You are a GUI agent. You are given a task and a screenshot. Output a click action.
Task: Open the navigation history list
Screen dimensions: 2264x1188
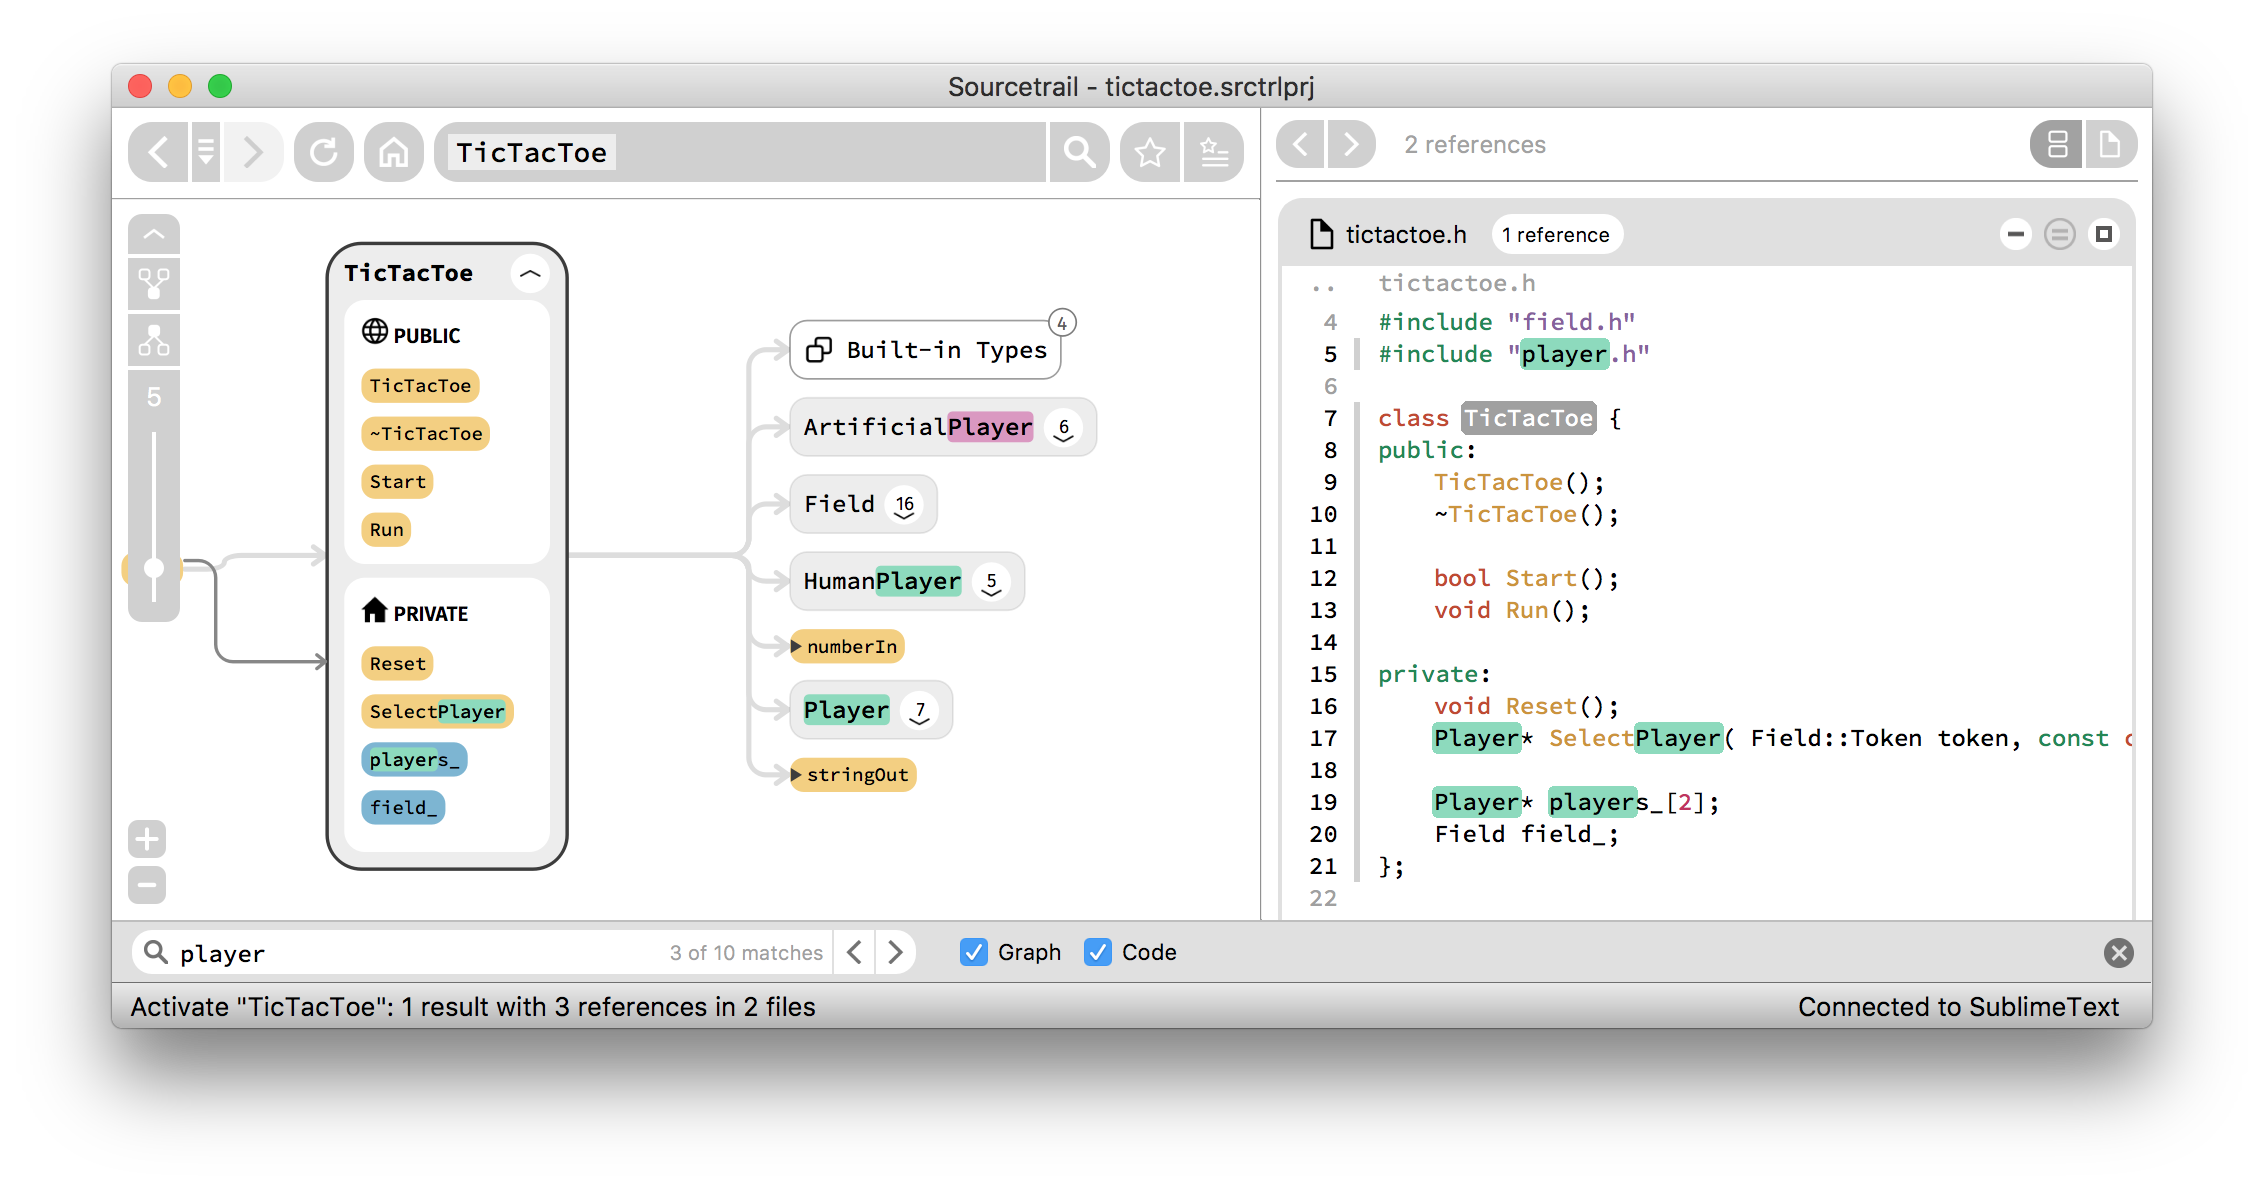coord(206,152)
